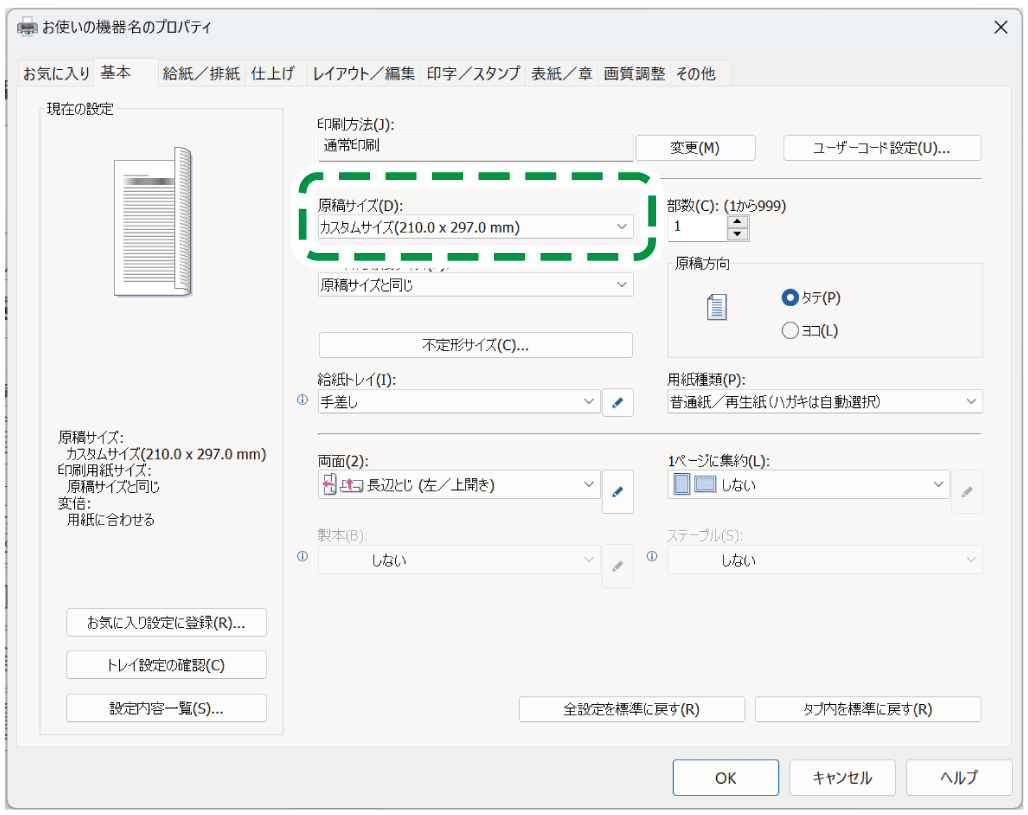The image size is (1028, 815).
Task: Expand the 用紙種類 paper type dropdown
Action: [824, 402]
